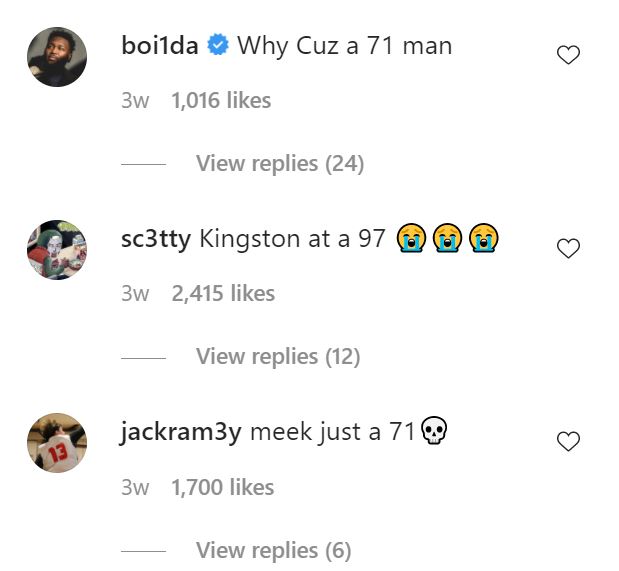Expand View replies (6)

273,550
